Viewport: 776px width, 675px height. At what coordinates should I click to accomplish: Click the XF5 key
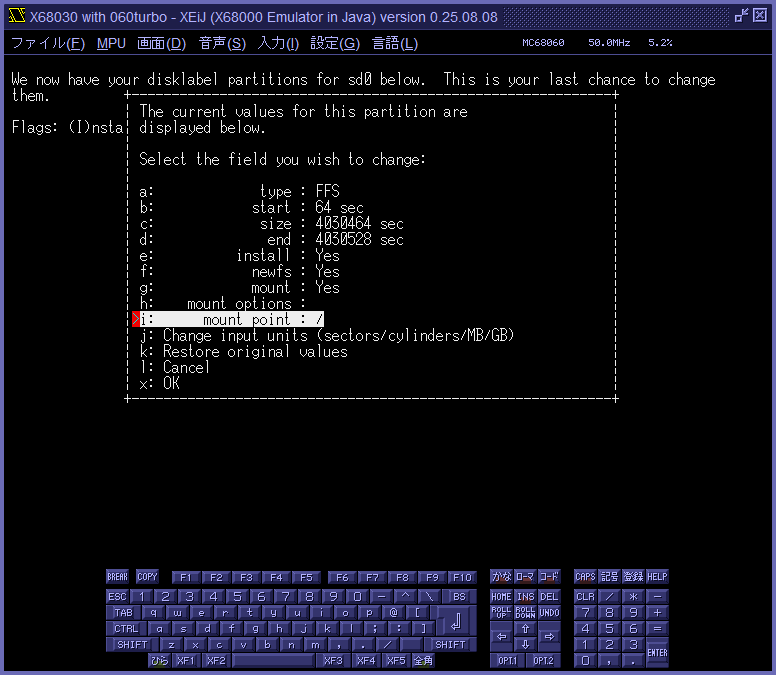[x=396, y=660]
